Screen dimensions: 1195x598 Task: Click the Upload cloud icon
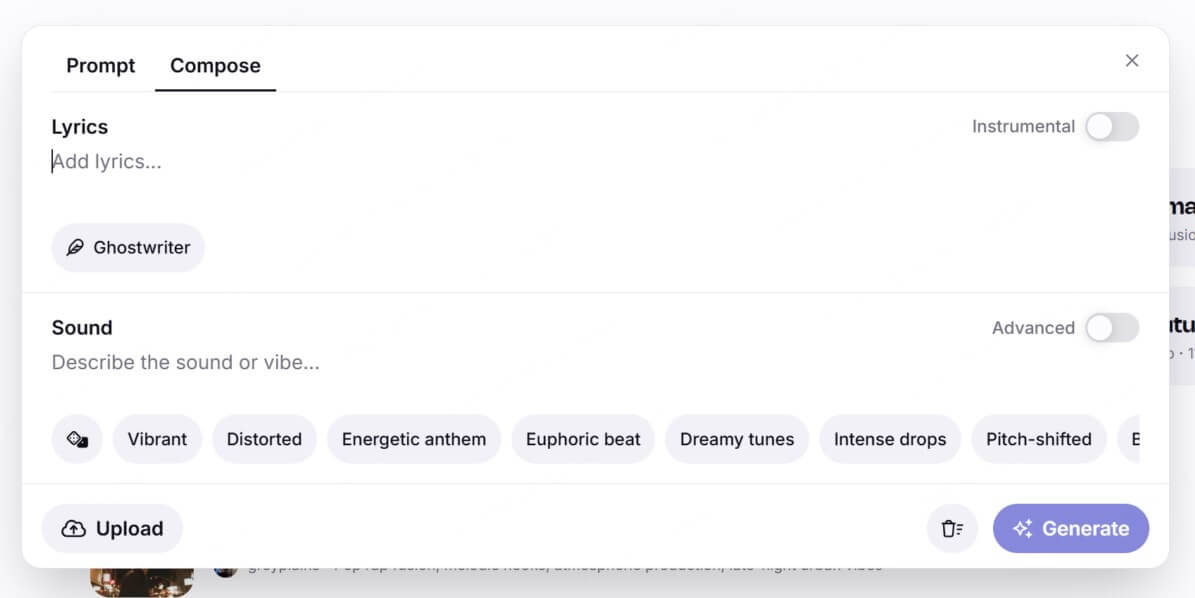(73, 529)
